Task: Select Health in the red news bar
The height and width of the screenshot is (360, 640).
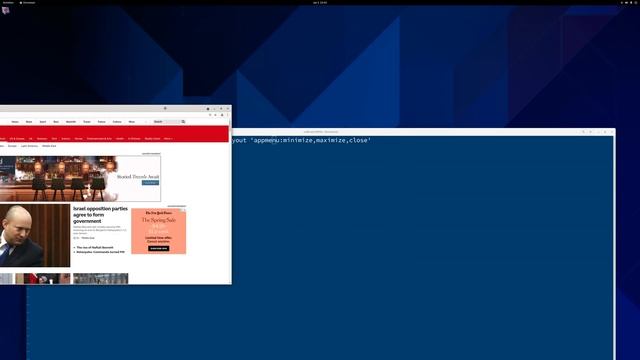Action: [120, 139]
